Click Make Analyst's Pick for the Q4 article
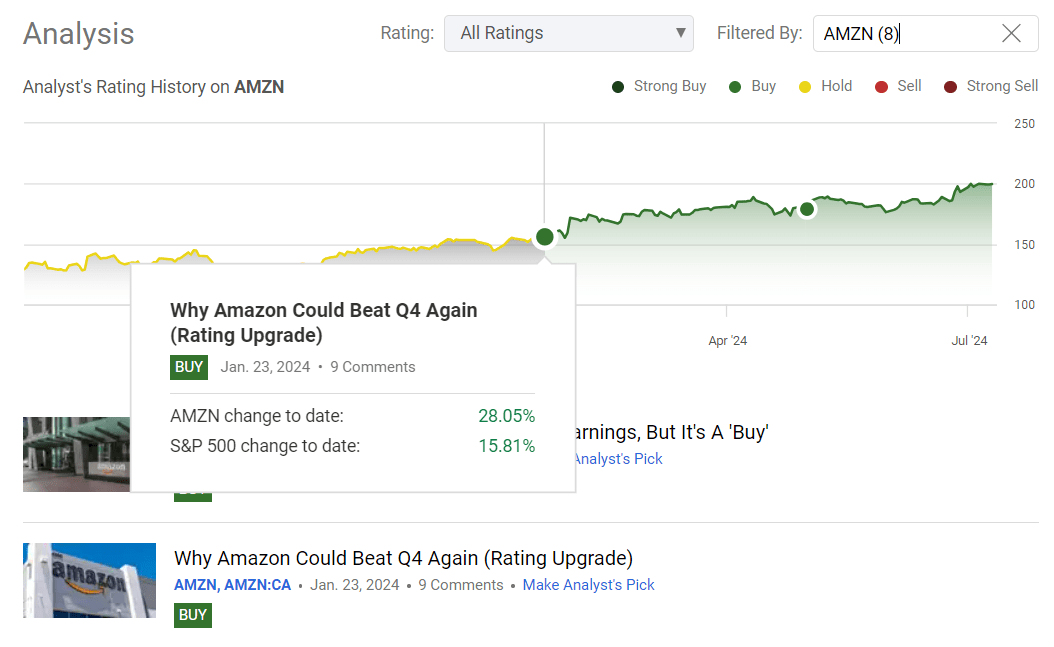This screenshot has width=1054, height=647. (588, 584)
